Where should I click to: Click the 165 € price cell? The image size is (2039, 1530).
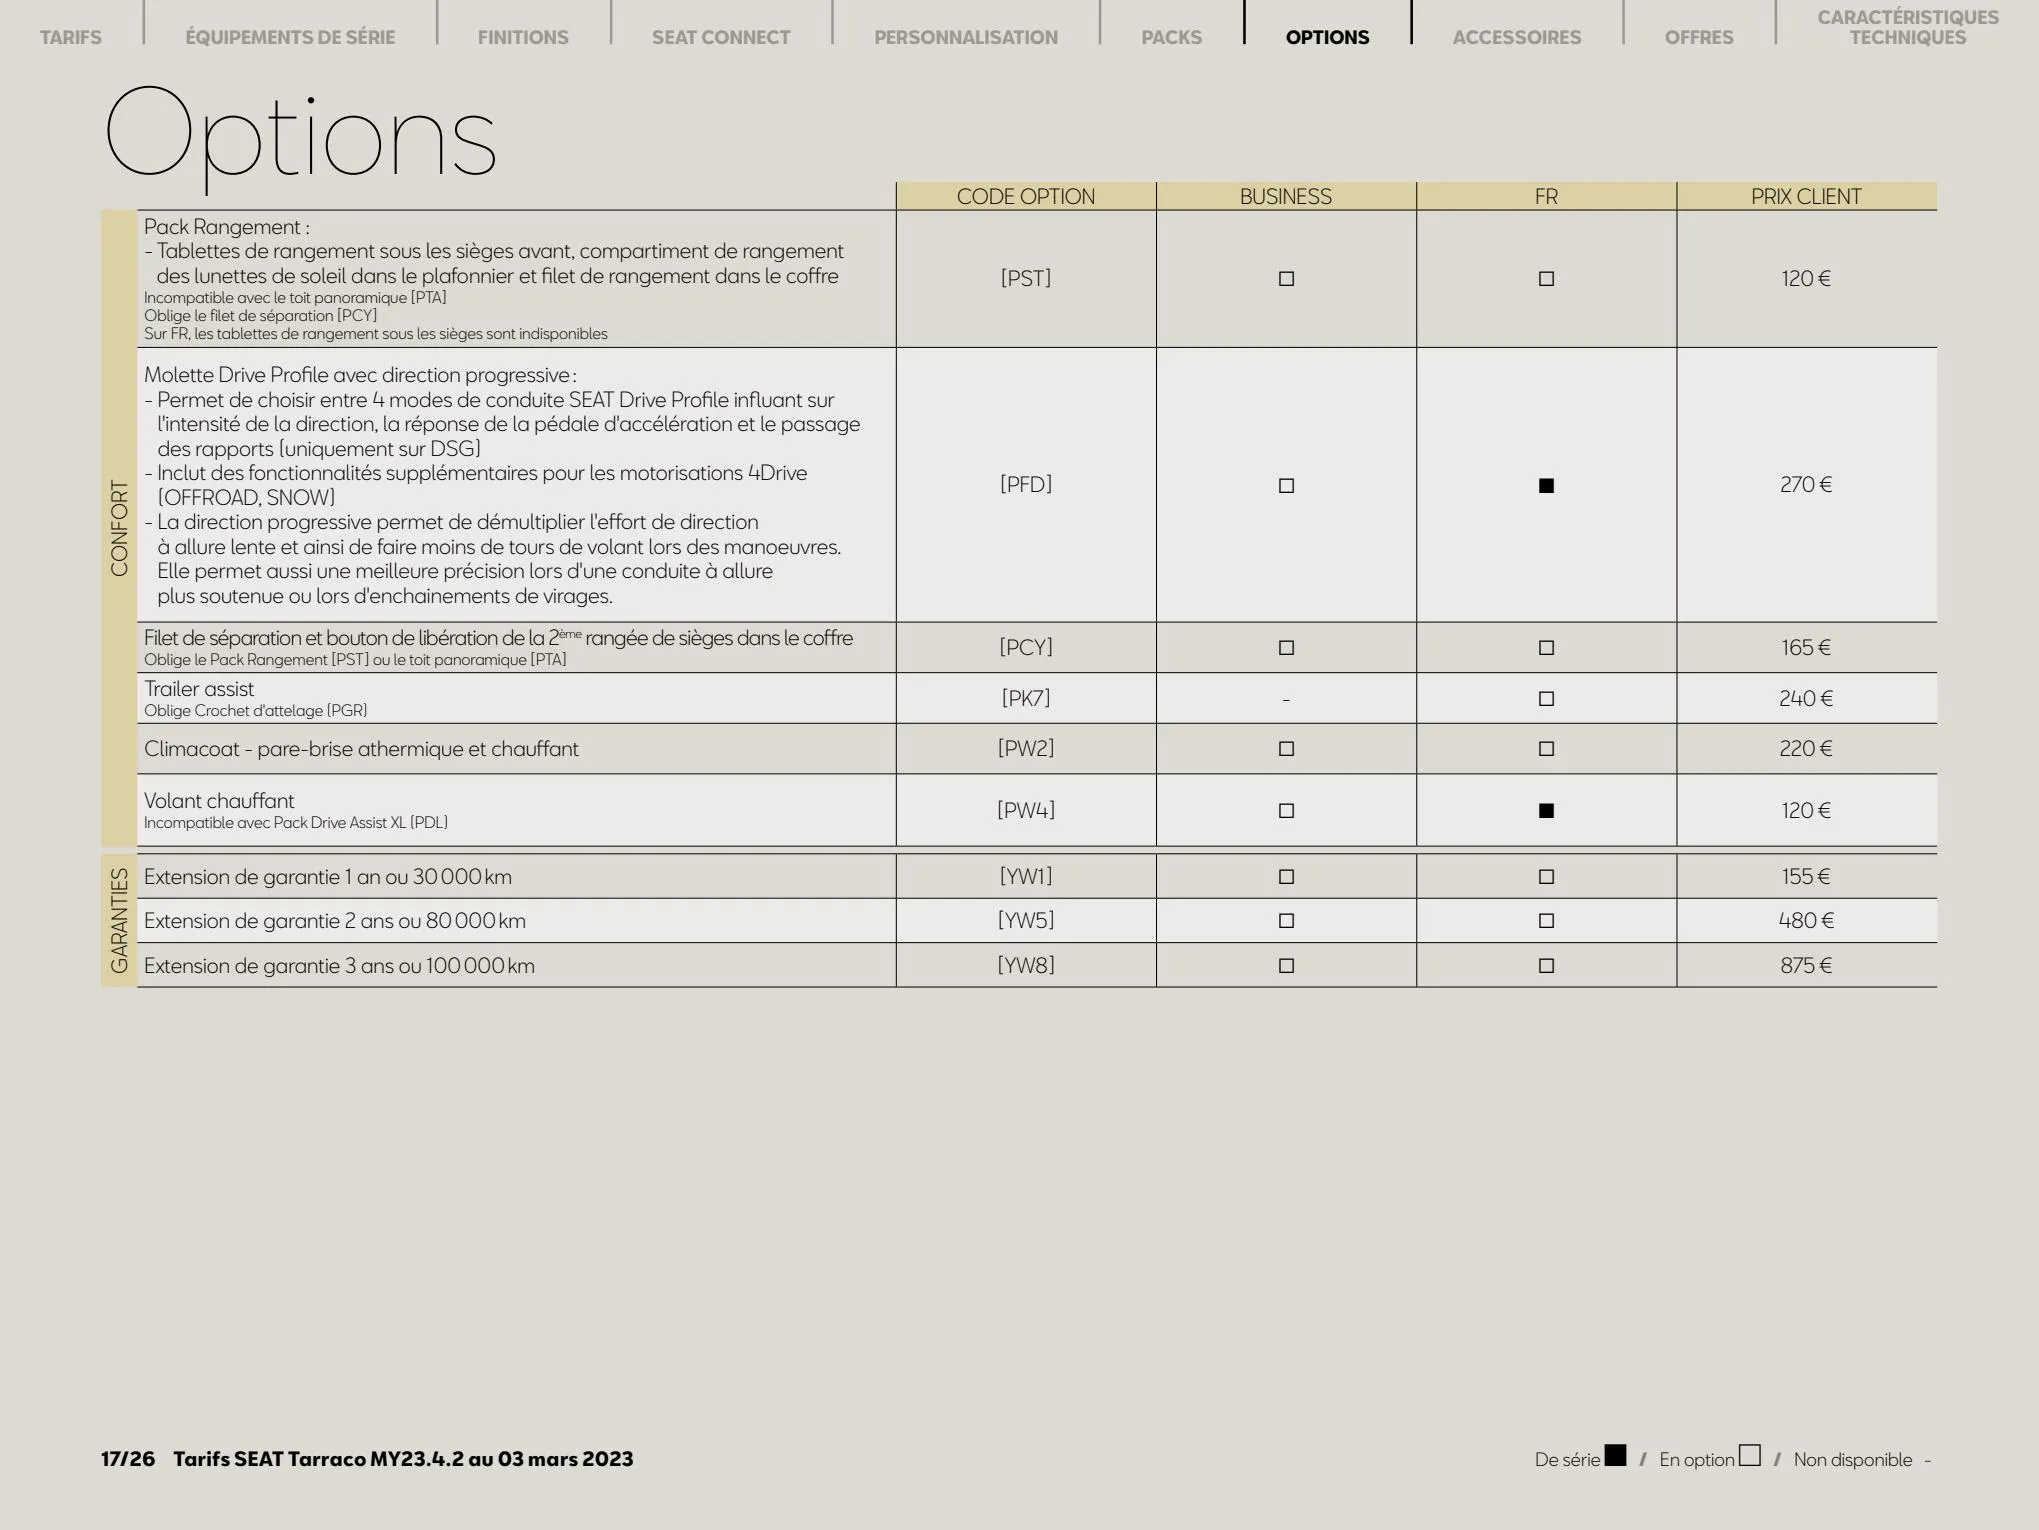[x=1806, y=648]
